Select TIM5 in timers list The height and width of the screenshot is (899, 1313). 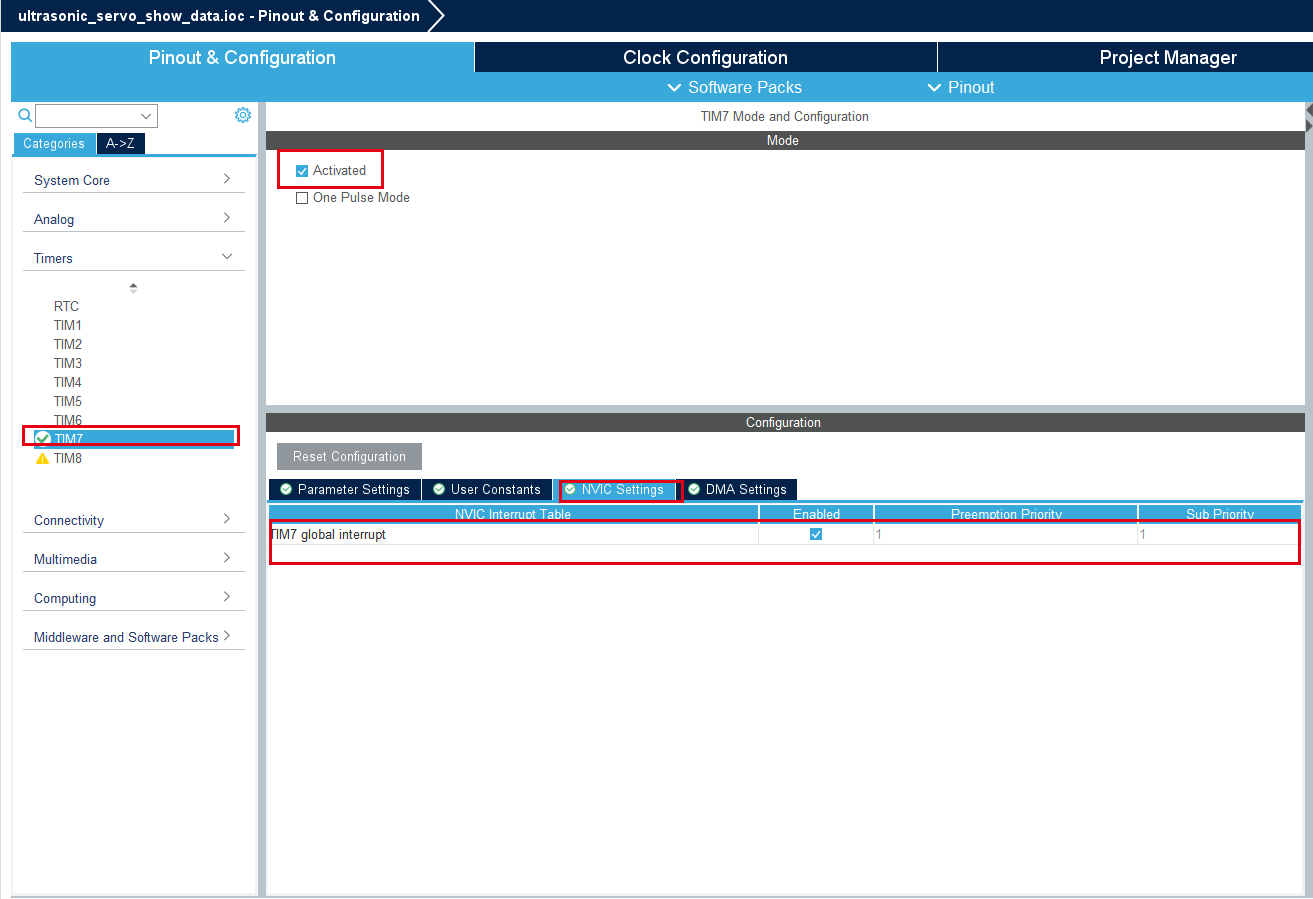coord(68,401)
